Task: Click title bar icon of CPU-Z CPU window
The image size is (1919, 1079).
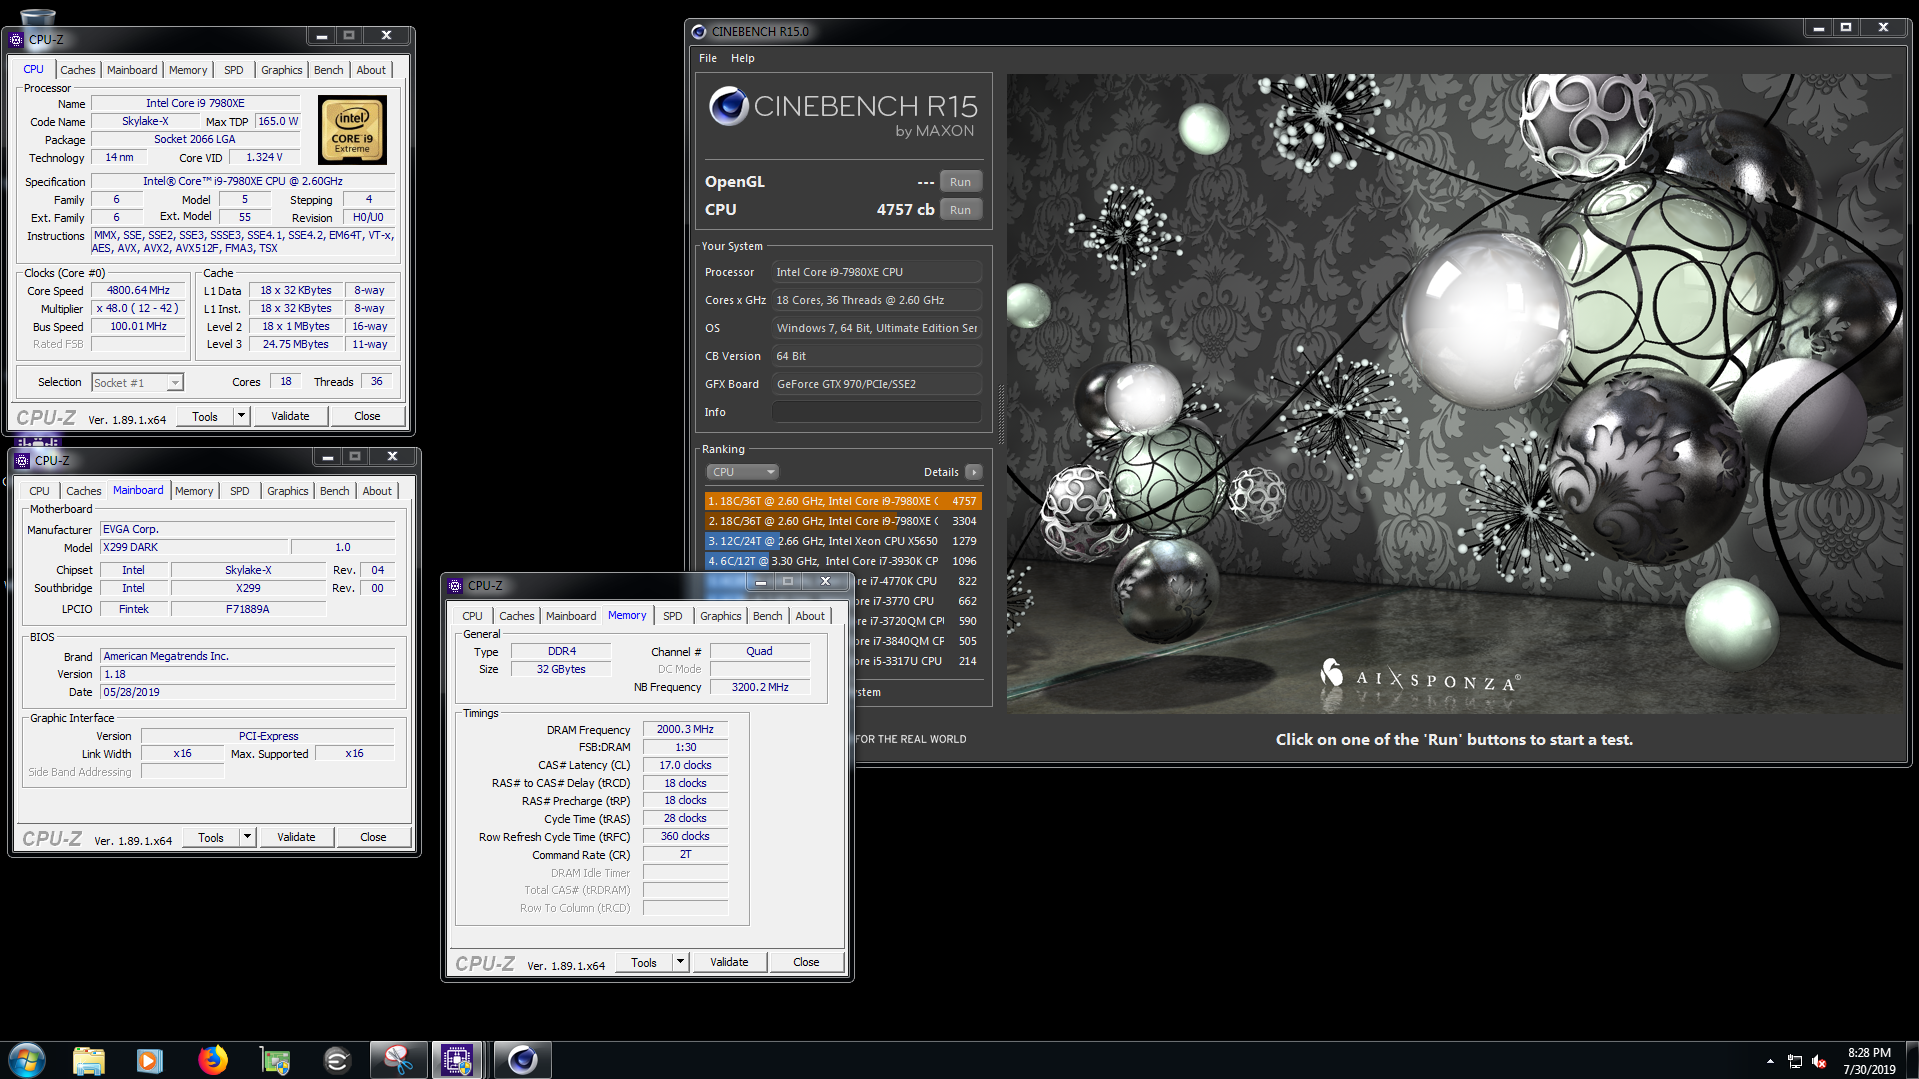Action: (x=15, y=40)
